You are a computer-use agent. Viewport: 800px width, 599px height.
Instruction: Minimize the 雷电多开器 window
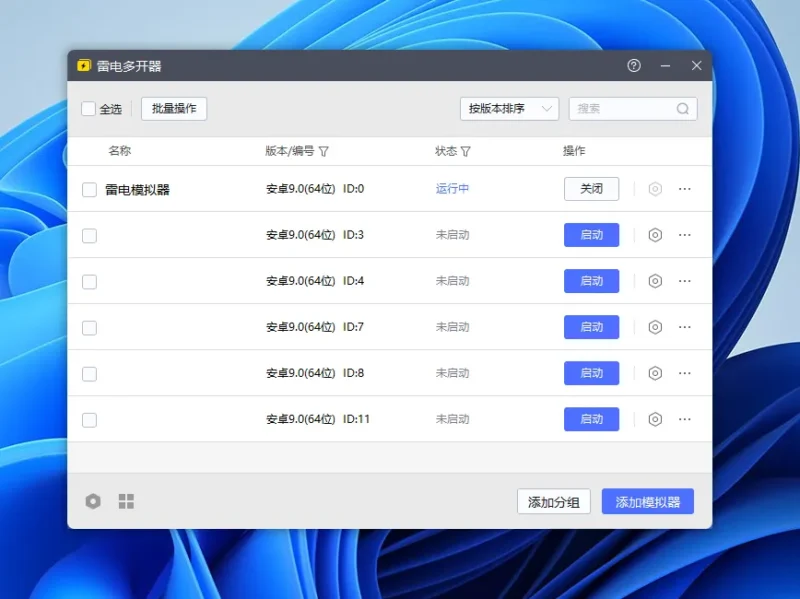(665, 66)
